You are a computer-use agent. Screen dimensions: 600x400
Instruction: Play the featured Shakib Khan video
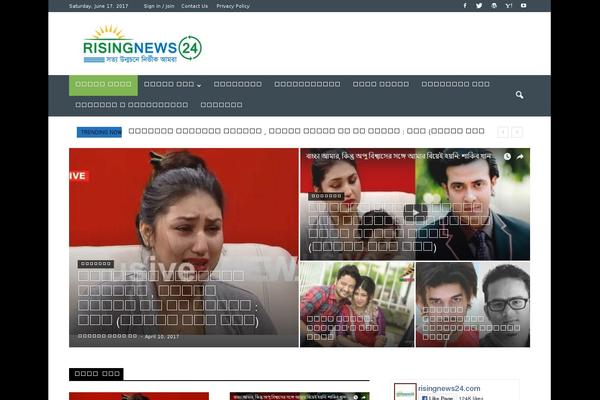click(x=415, y=212)
